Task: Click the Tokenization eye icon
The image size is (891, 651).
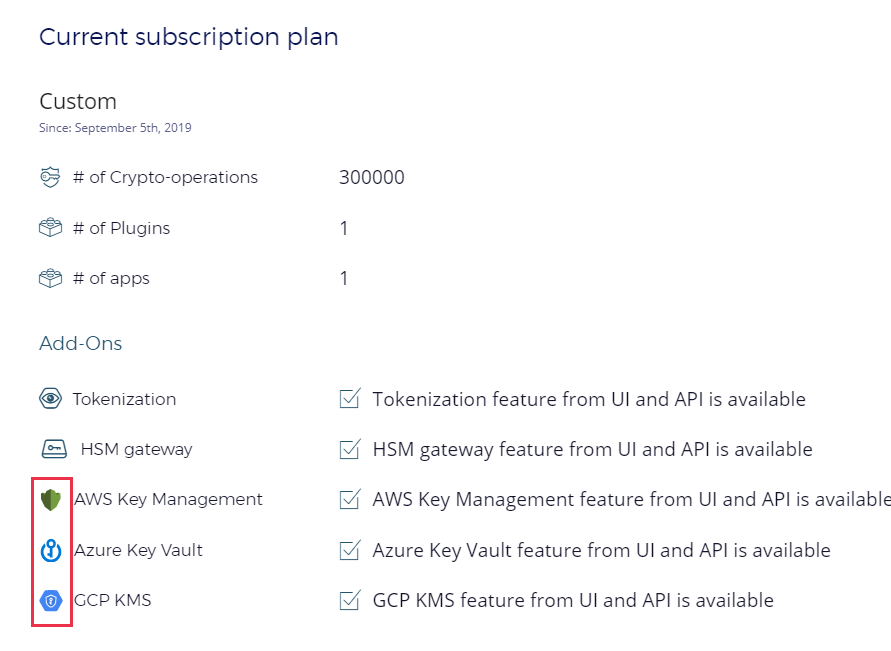Action: [x=50, y=399]
